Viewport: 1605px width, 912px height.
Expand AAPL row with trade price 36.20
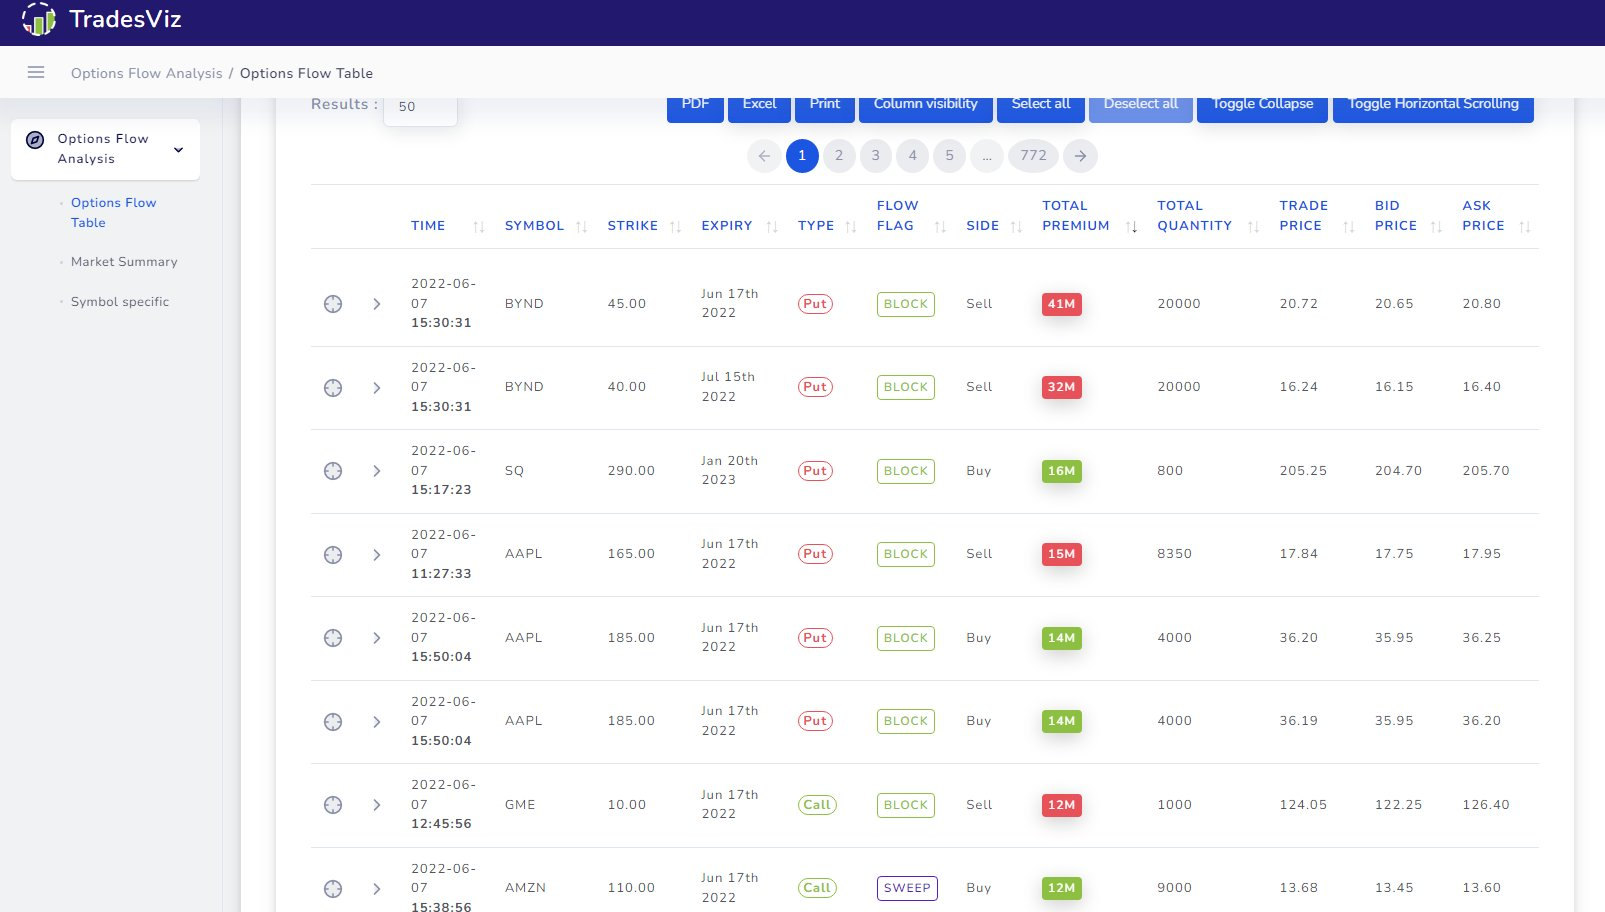coord(377,638)
